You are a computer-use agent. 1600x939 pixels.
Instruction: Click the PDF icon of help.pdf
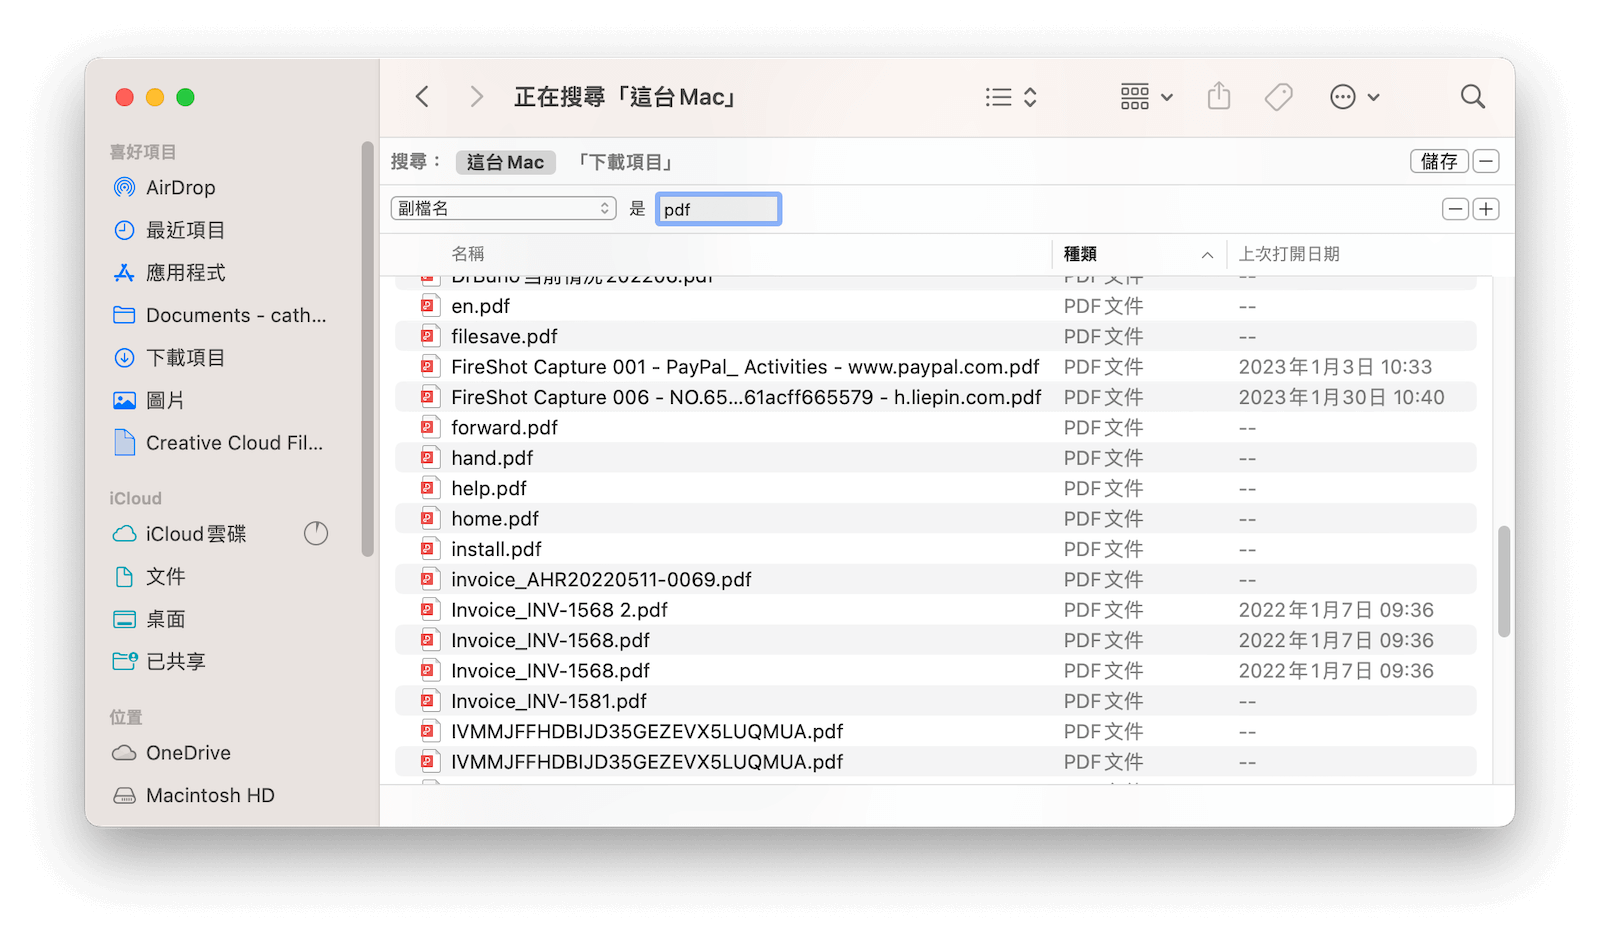pyautogui.click(x=428, y=488)
